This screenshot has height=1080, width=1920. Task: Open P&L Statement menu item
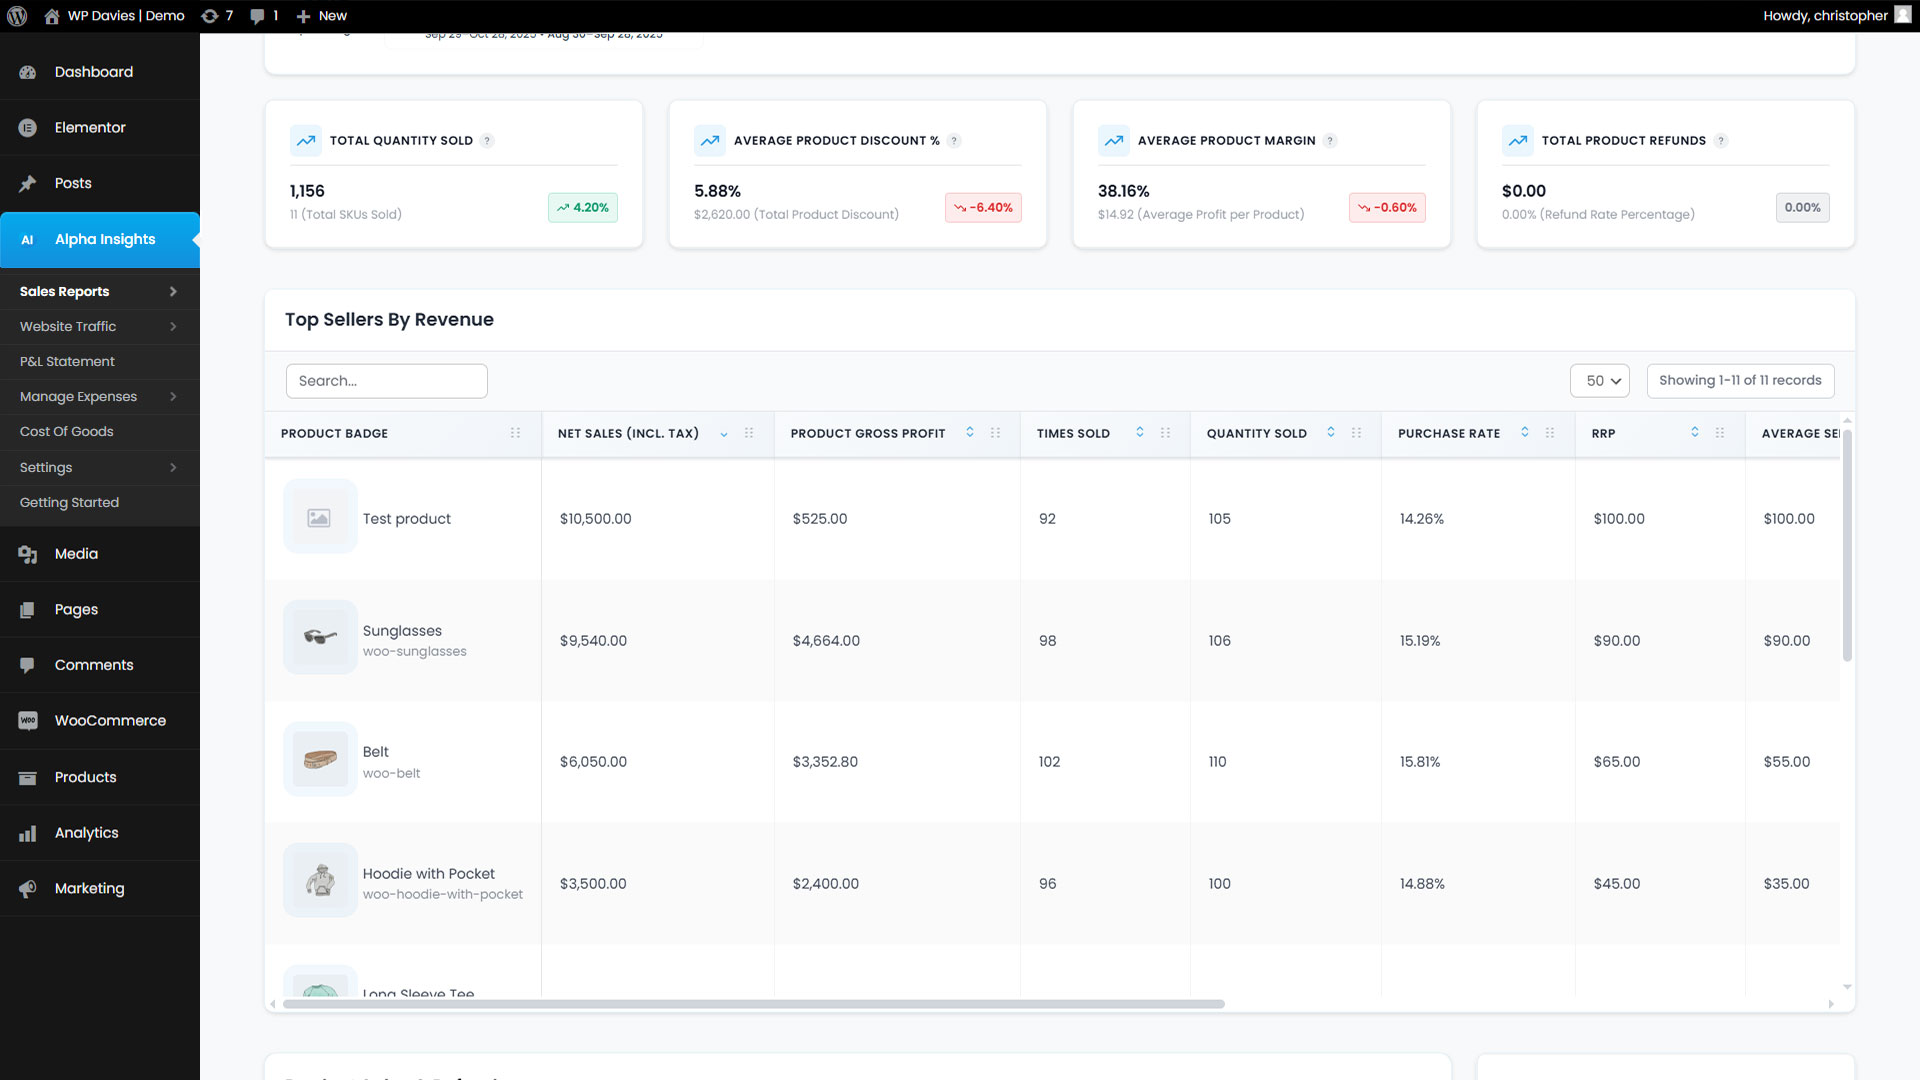pos(67,362)
